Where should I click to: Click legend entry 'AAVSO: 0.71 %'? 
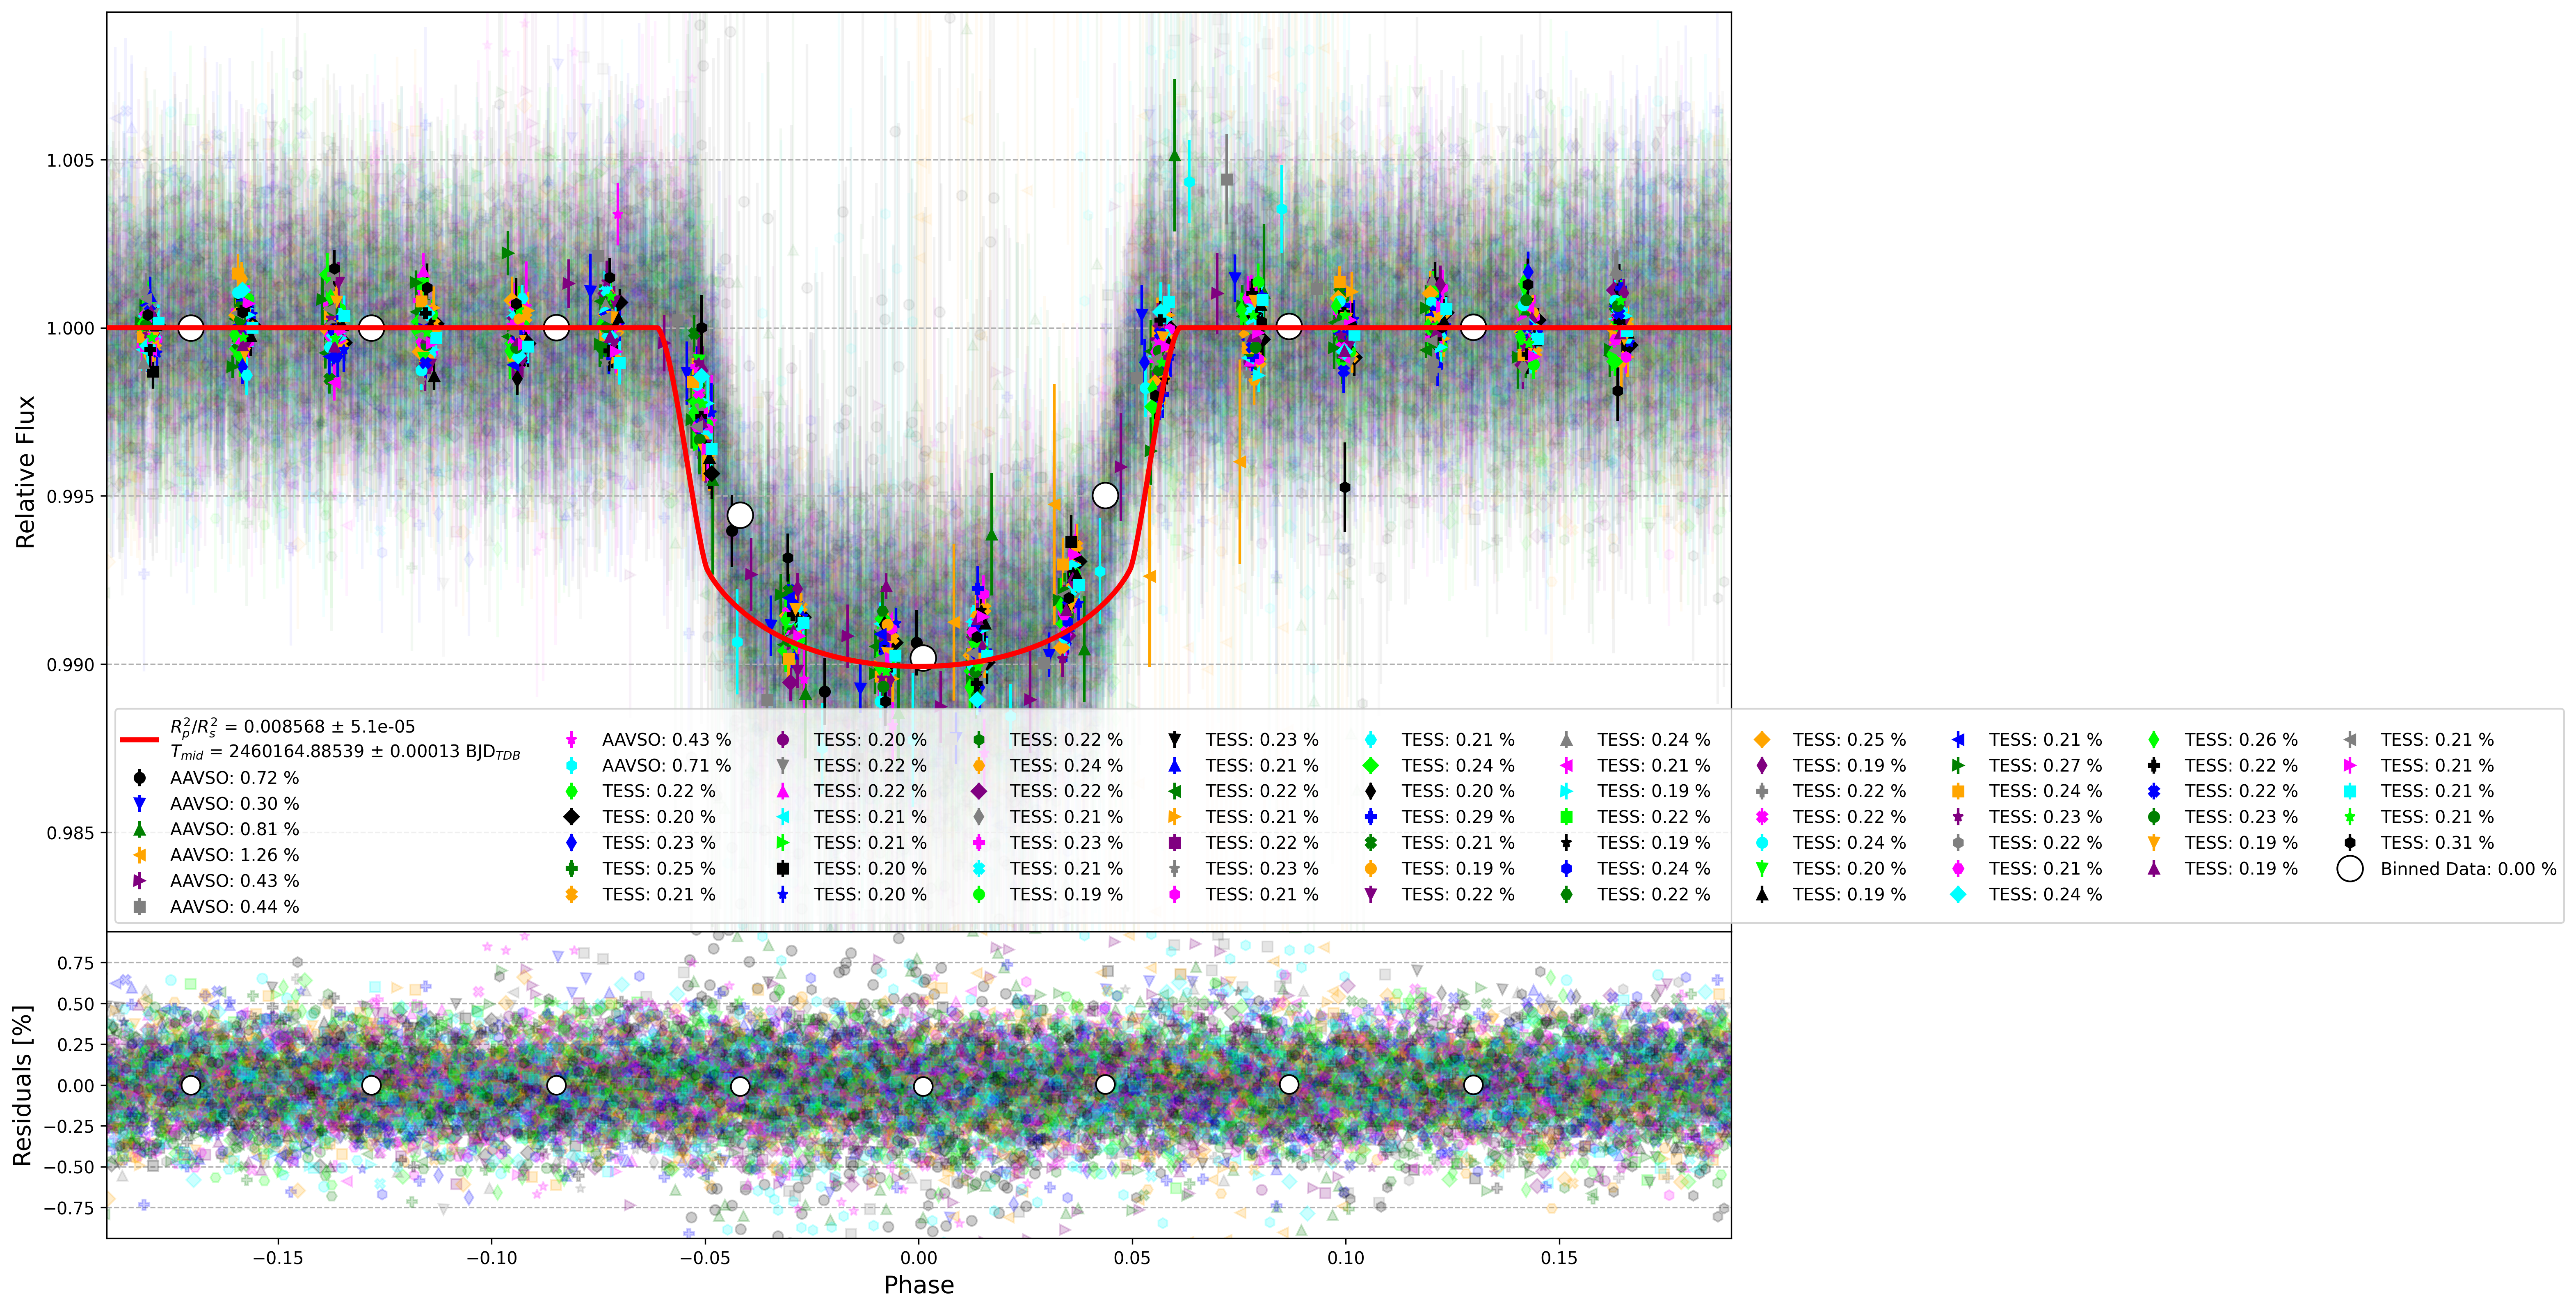[x=666, y=766]
